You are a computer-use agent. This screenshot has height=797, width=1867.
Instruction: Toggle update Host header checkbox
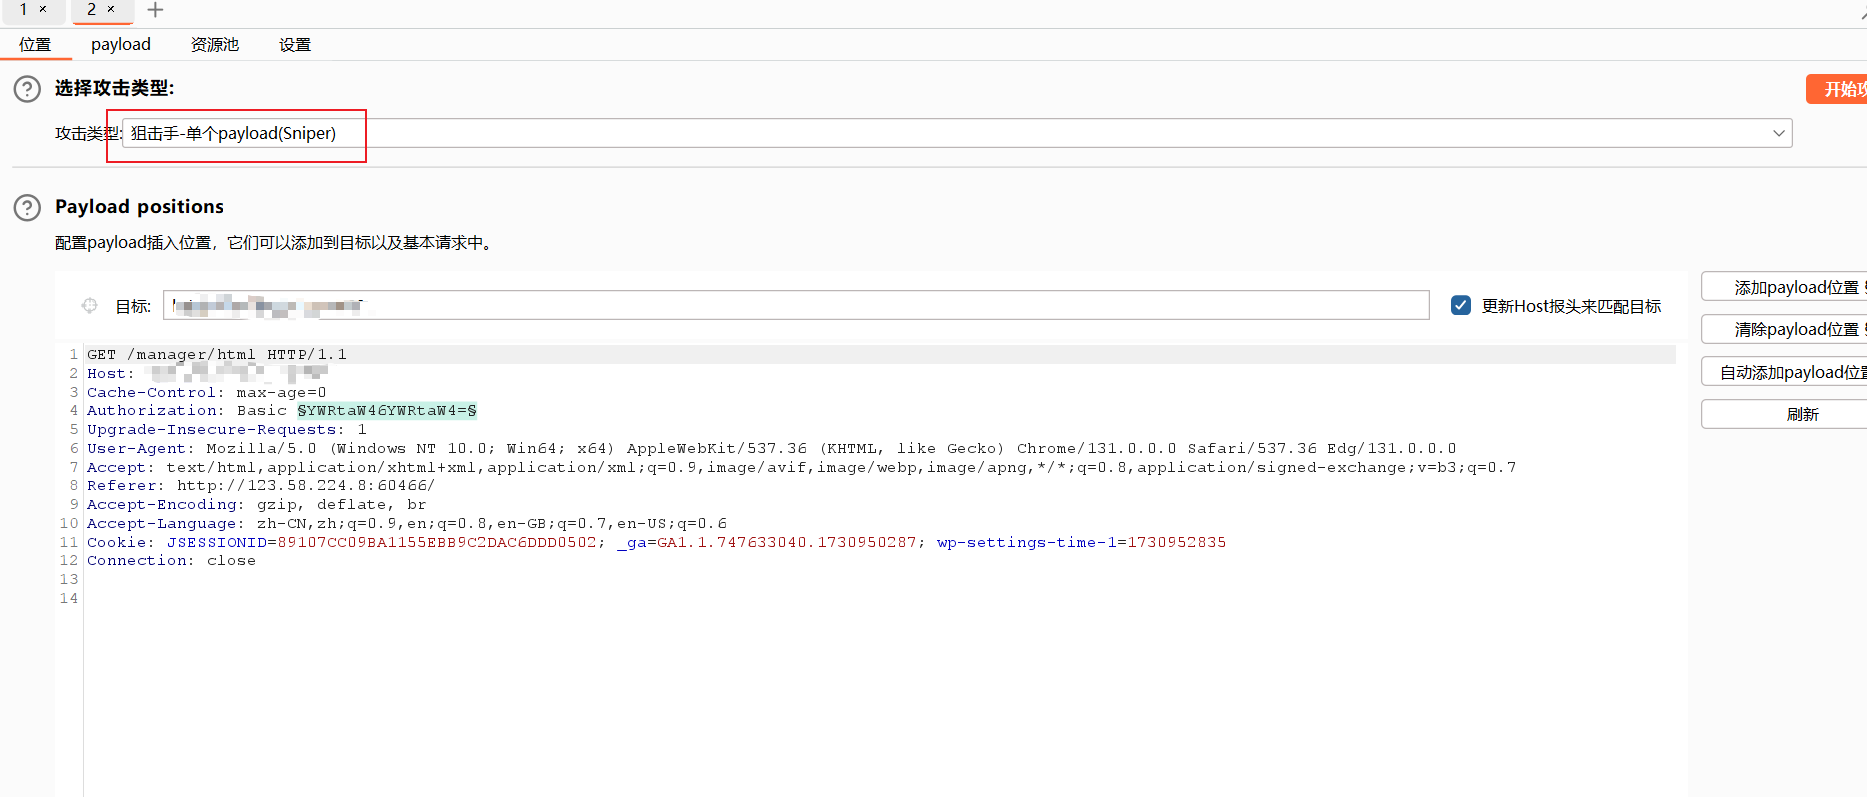click(1461, 305)
